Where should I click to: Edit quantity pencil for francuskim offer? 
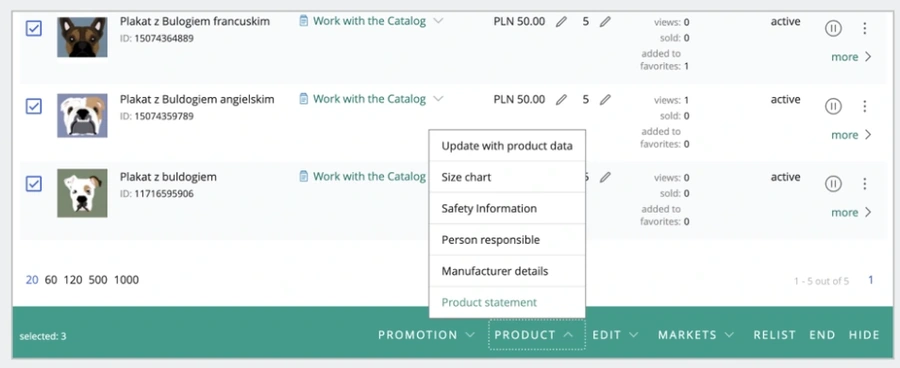tap(605, 22)
